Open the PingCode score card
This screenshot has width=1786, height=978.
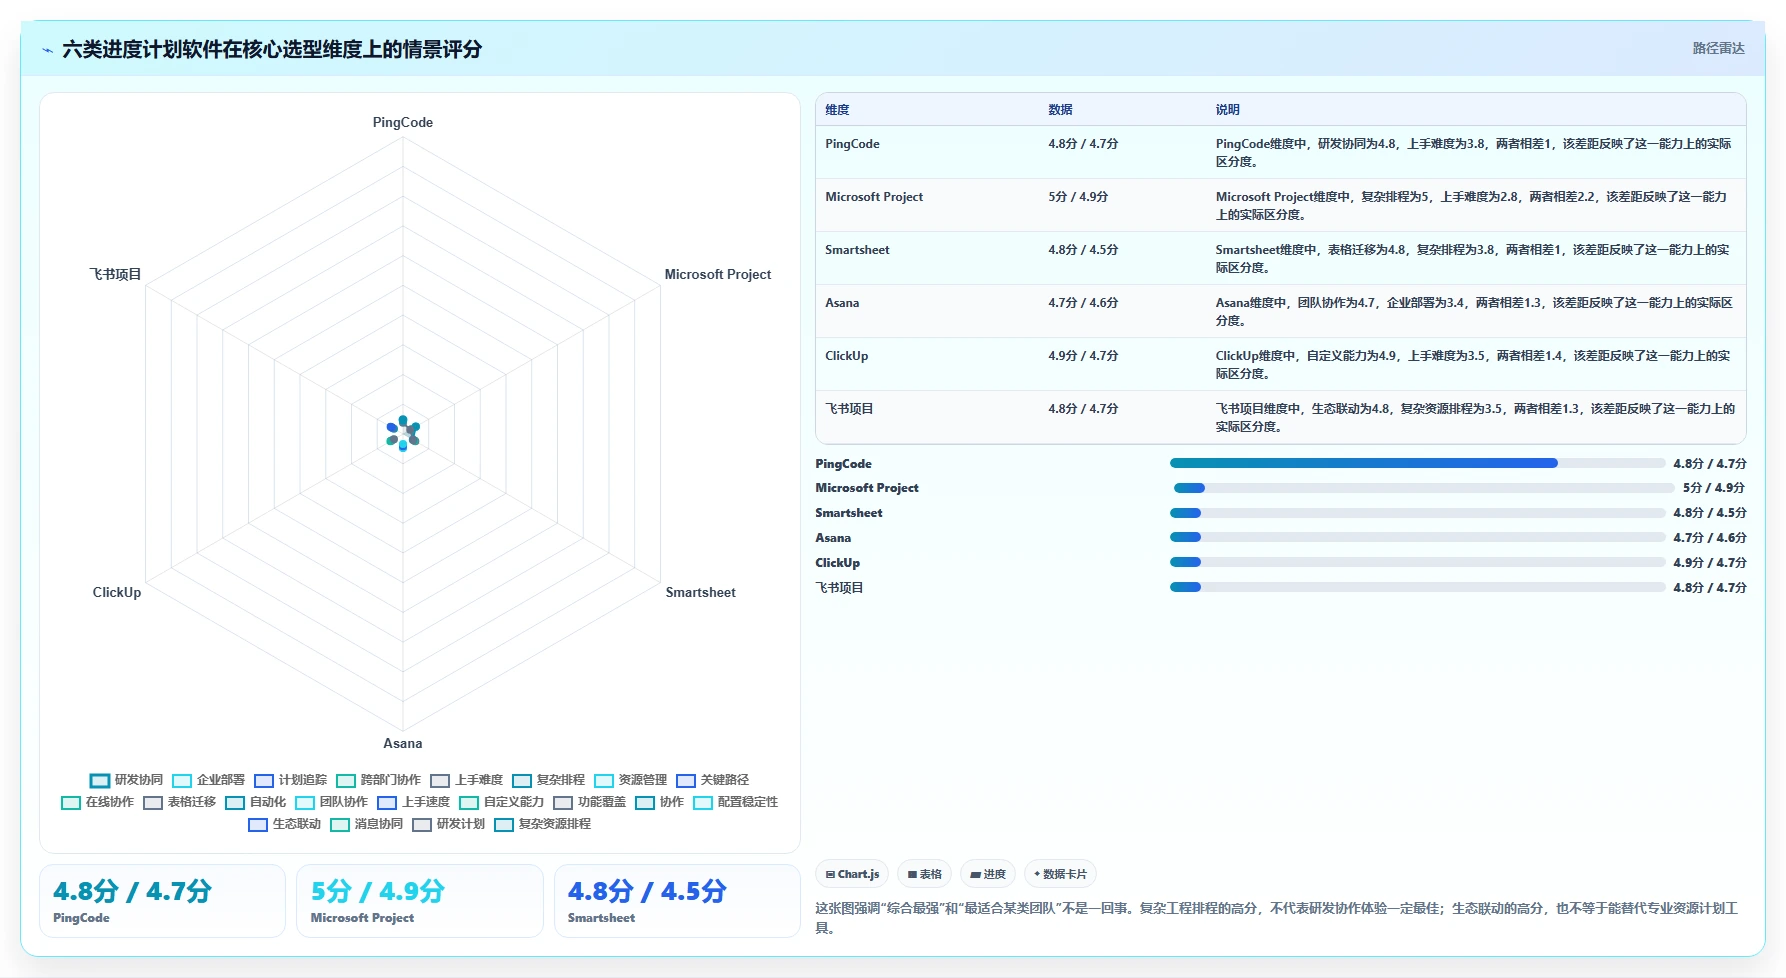(162, 901)
